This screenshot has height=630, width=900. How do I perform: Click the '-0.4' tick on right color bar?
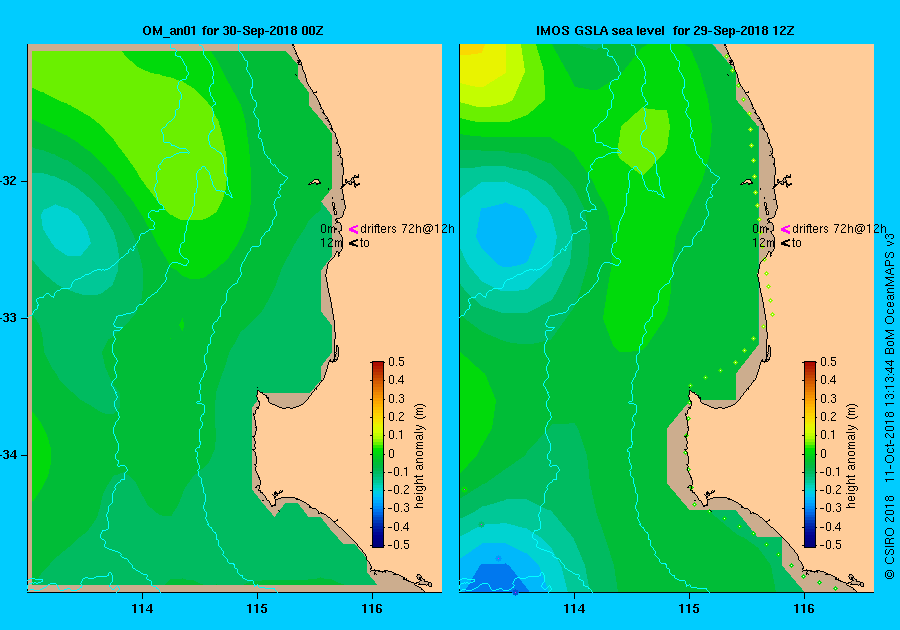831,526
